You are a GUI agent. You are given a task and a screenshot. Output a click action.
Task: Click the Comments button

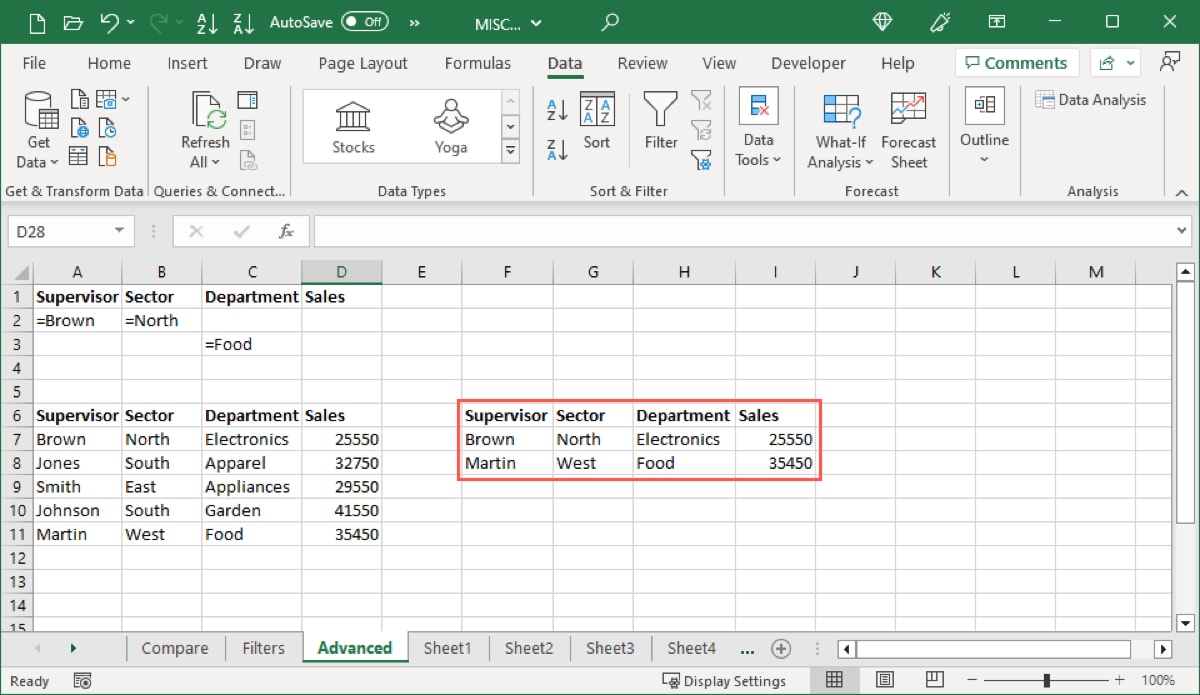point(1016,62)
